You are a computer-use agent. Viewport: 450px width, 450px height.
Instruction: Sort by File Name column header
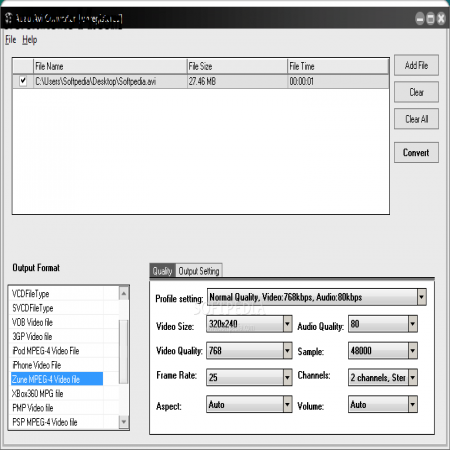coord(110,66)
